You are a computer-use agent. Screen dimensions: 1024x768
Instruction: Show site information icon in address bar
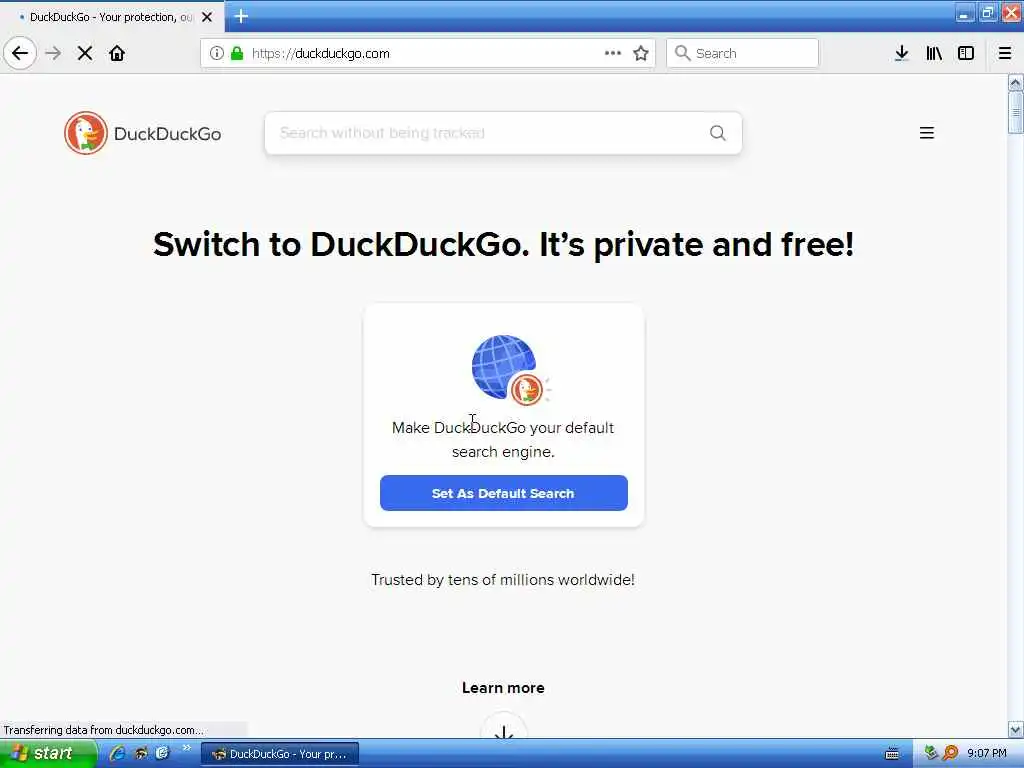coord(216,53)
